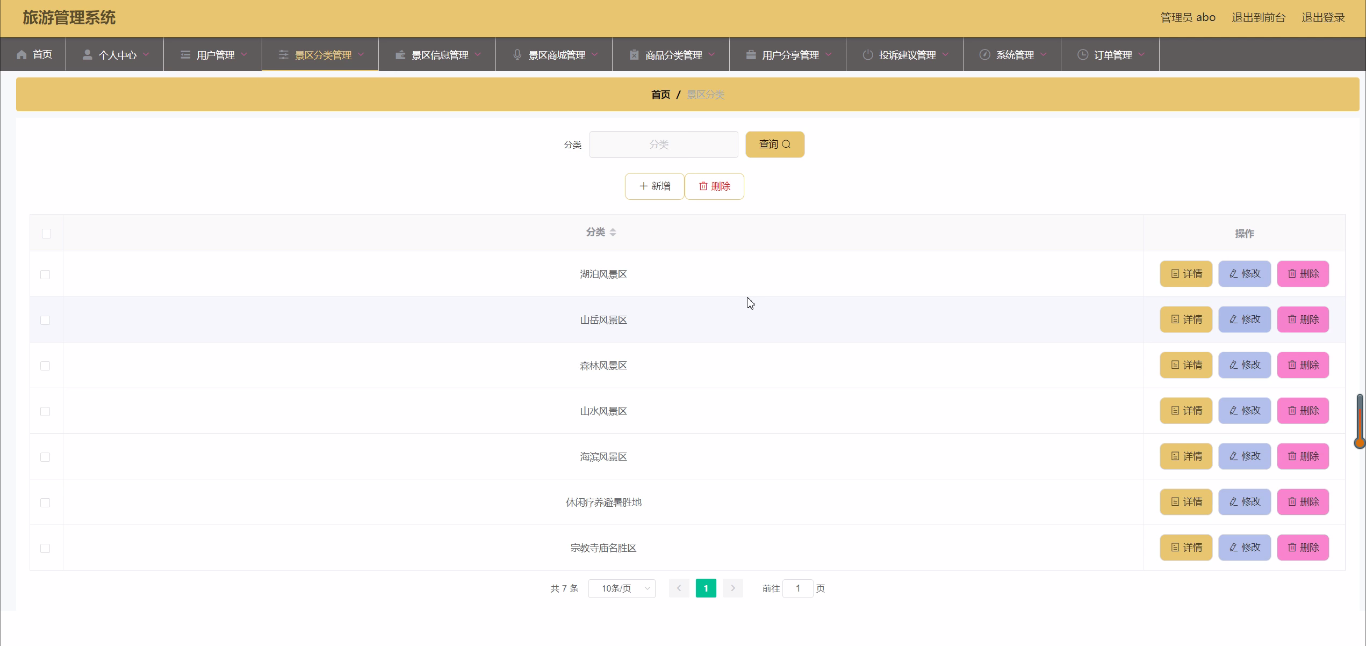Click the 景区信息管理 menu icon
Viewport: 1366px width, 646px height.
point(400,55)
